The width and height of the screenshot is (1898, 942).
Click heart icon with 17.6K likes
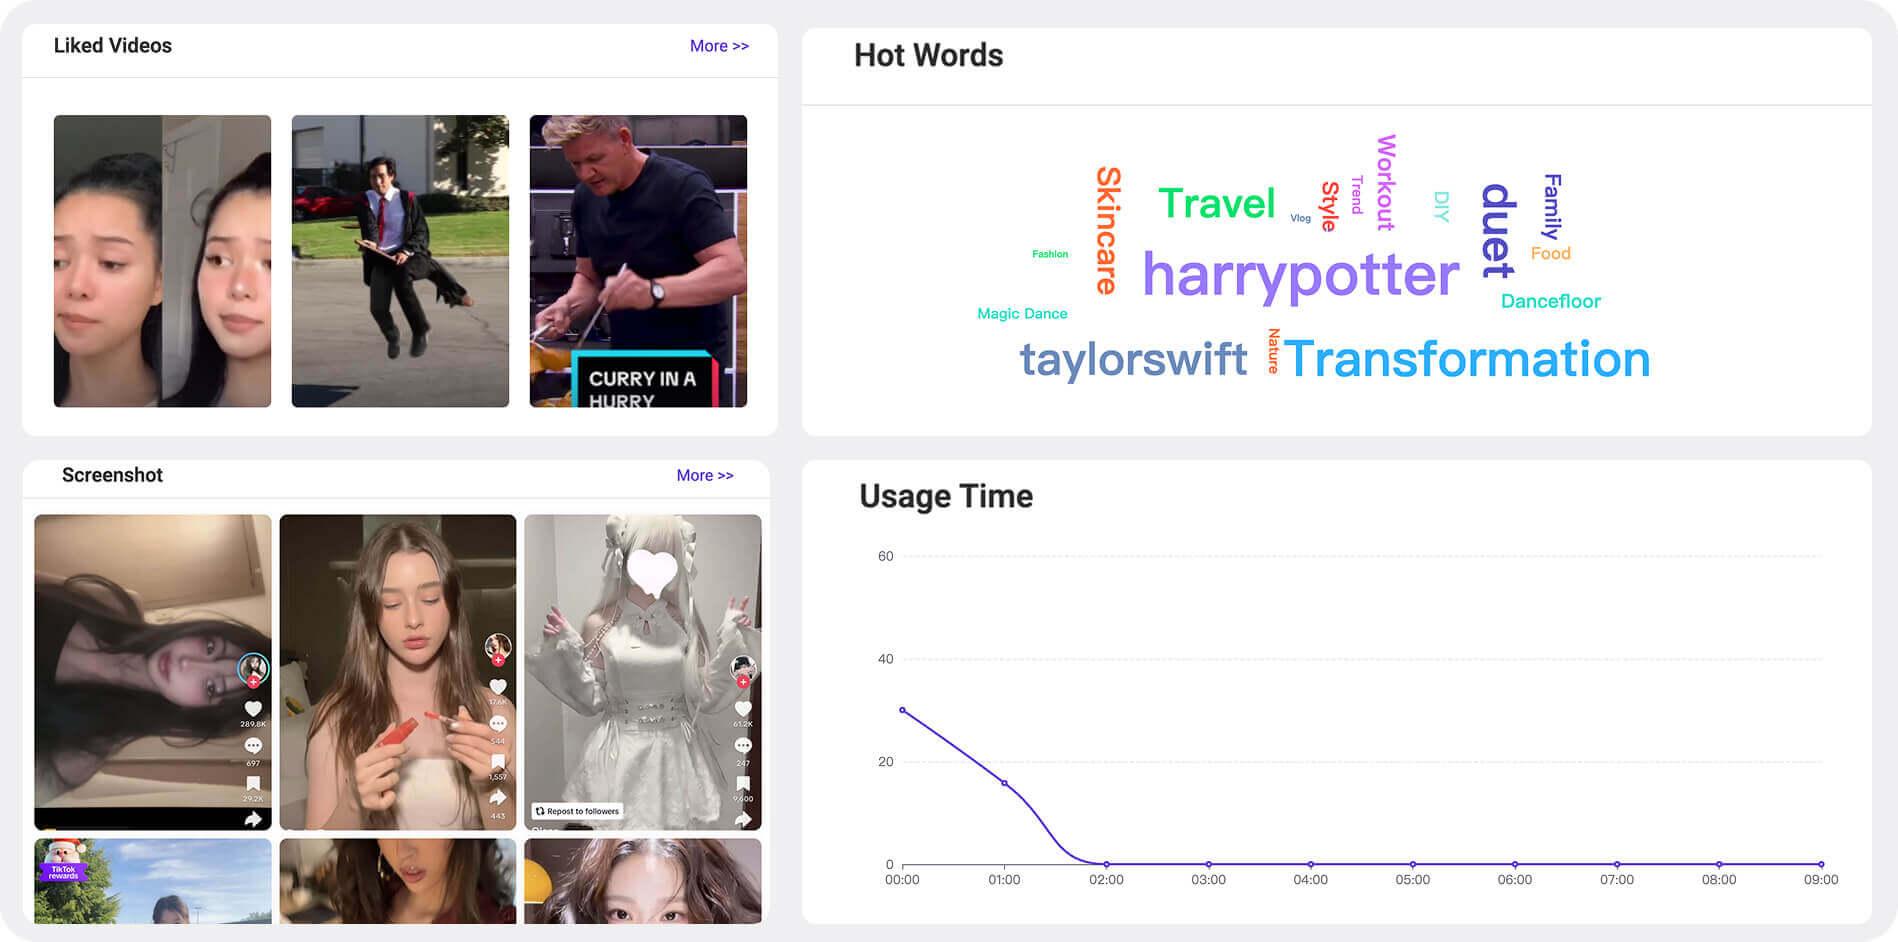[x=498, y=686]
